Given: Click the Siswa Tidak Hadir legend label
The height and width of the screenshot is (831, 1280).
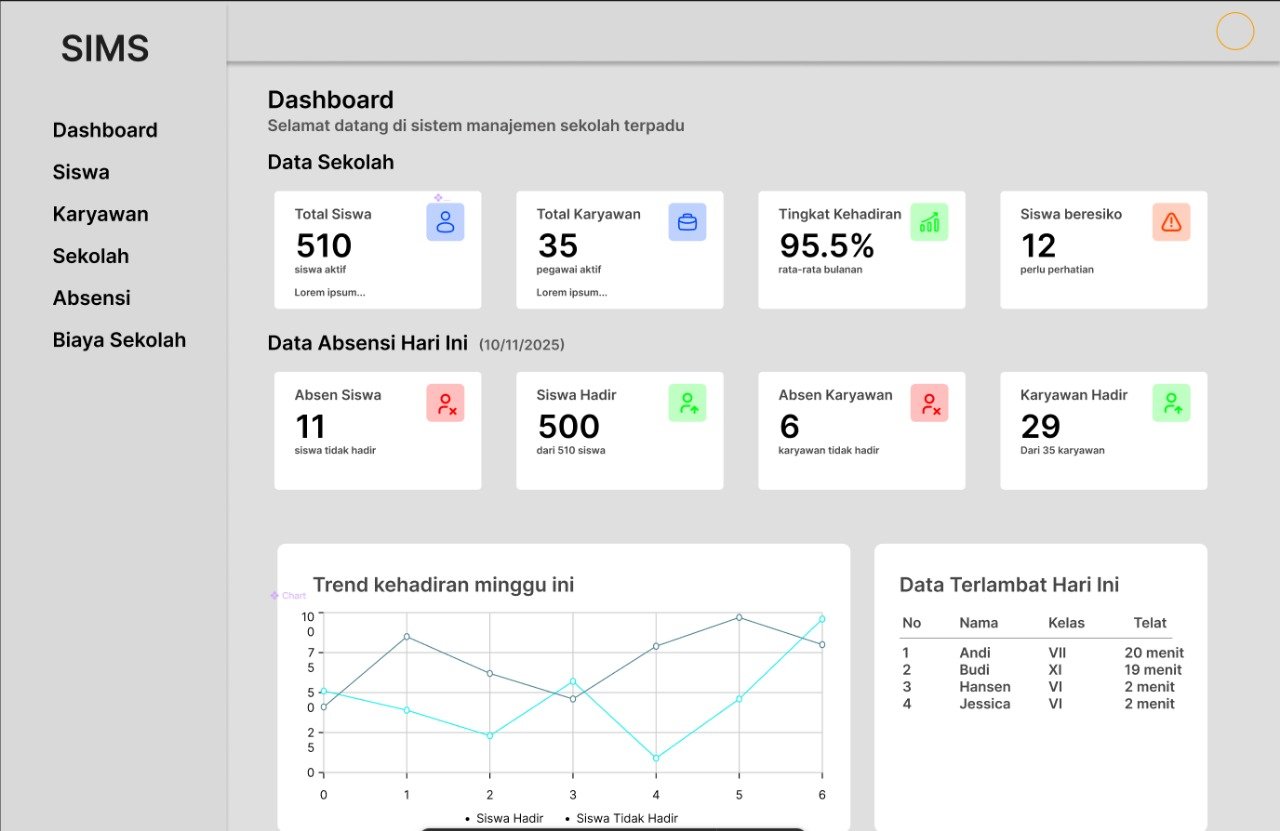Looking at the screenshot, I should 626,818.
